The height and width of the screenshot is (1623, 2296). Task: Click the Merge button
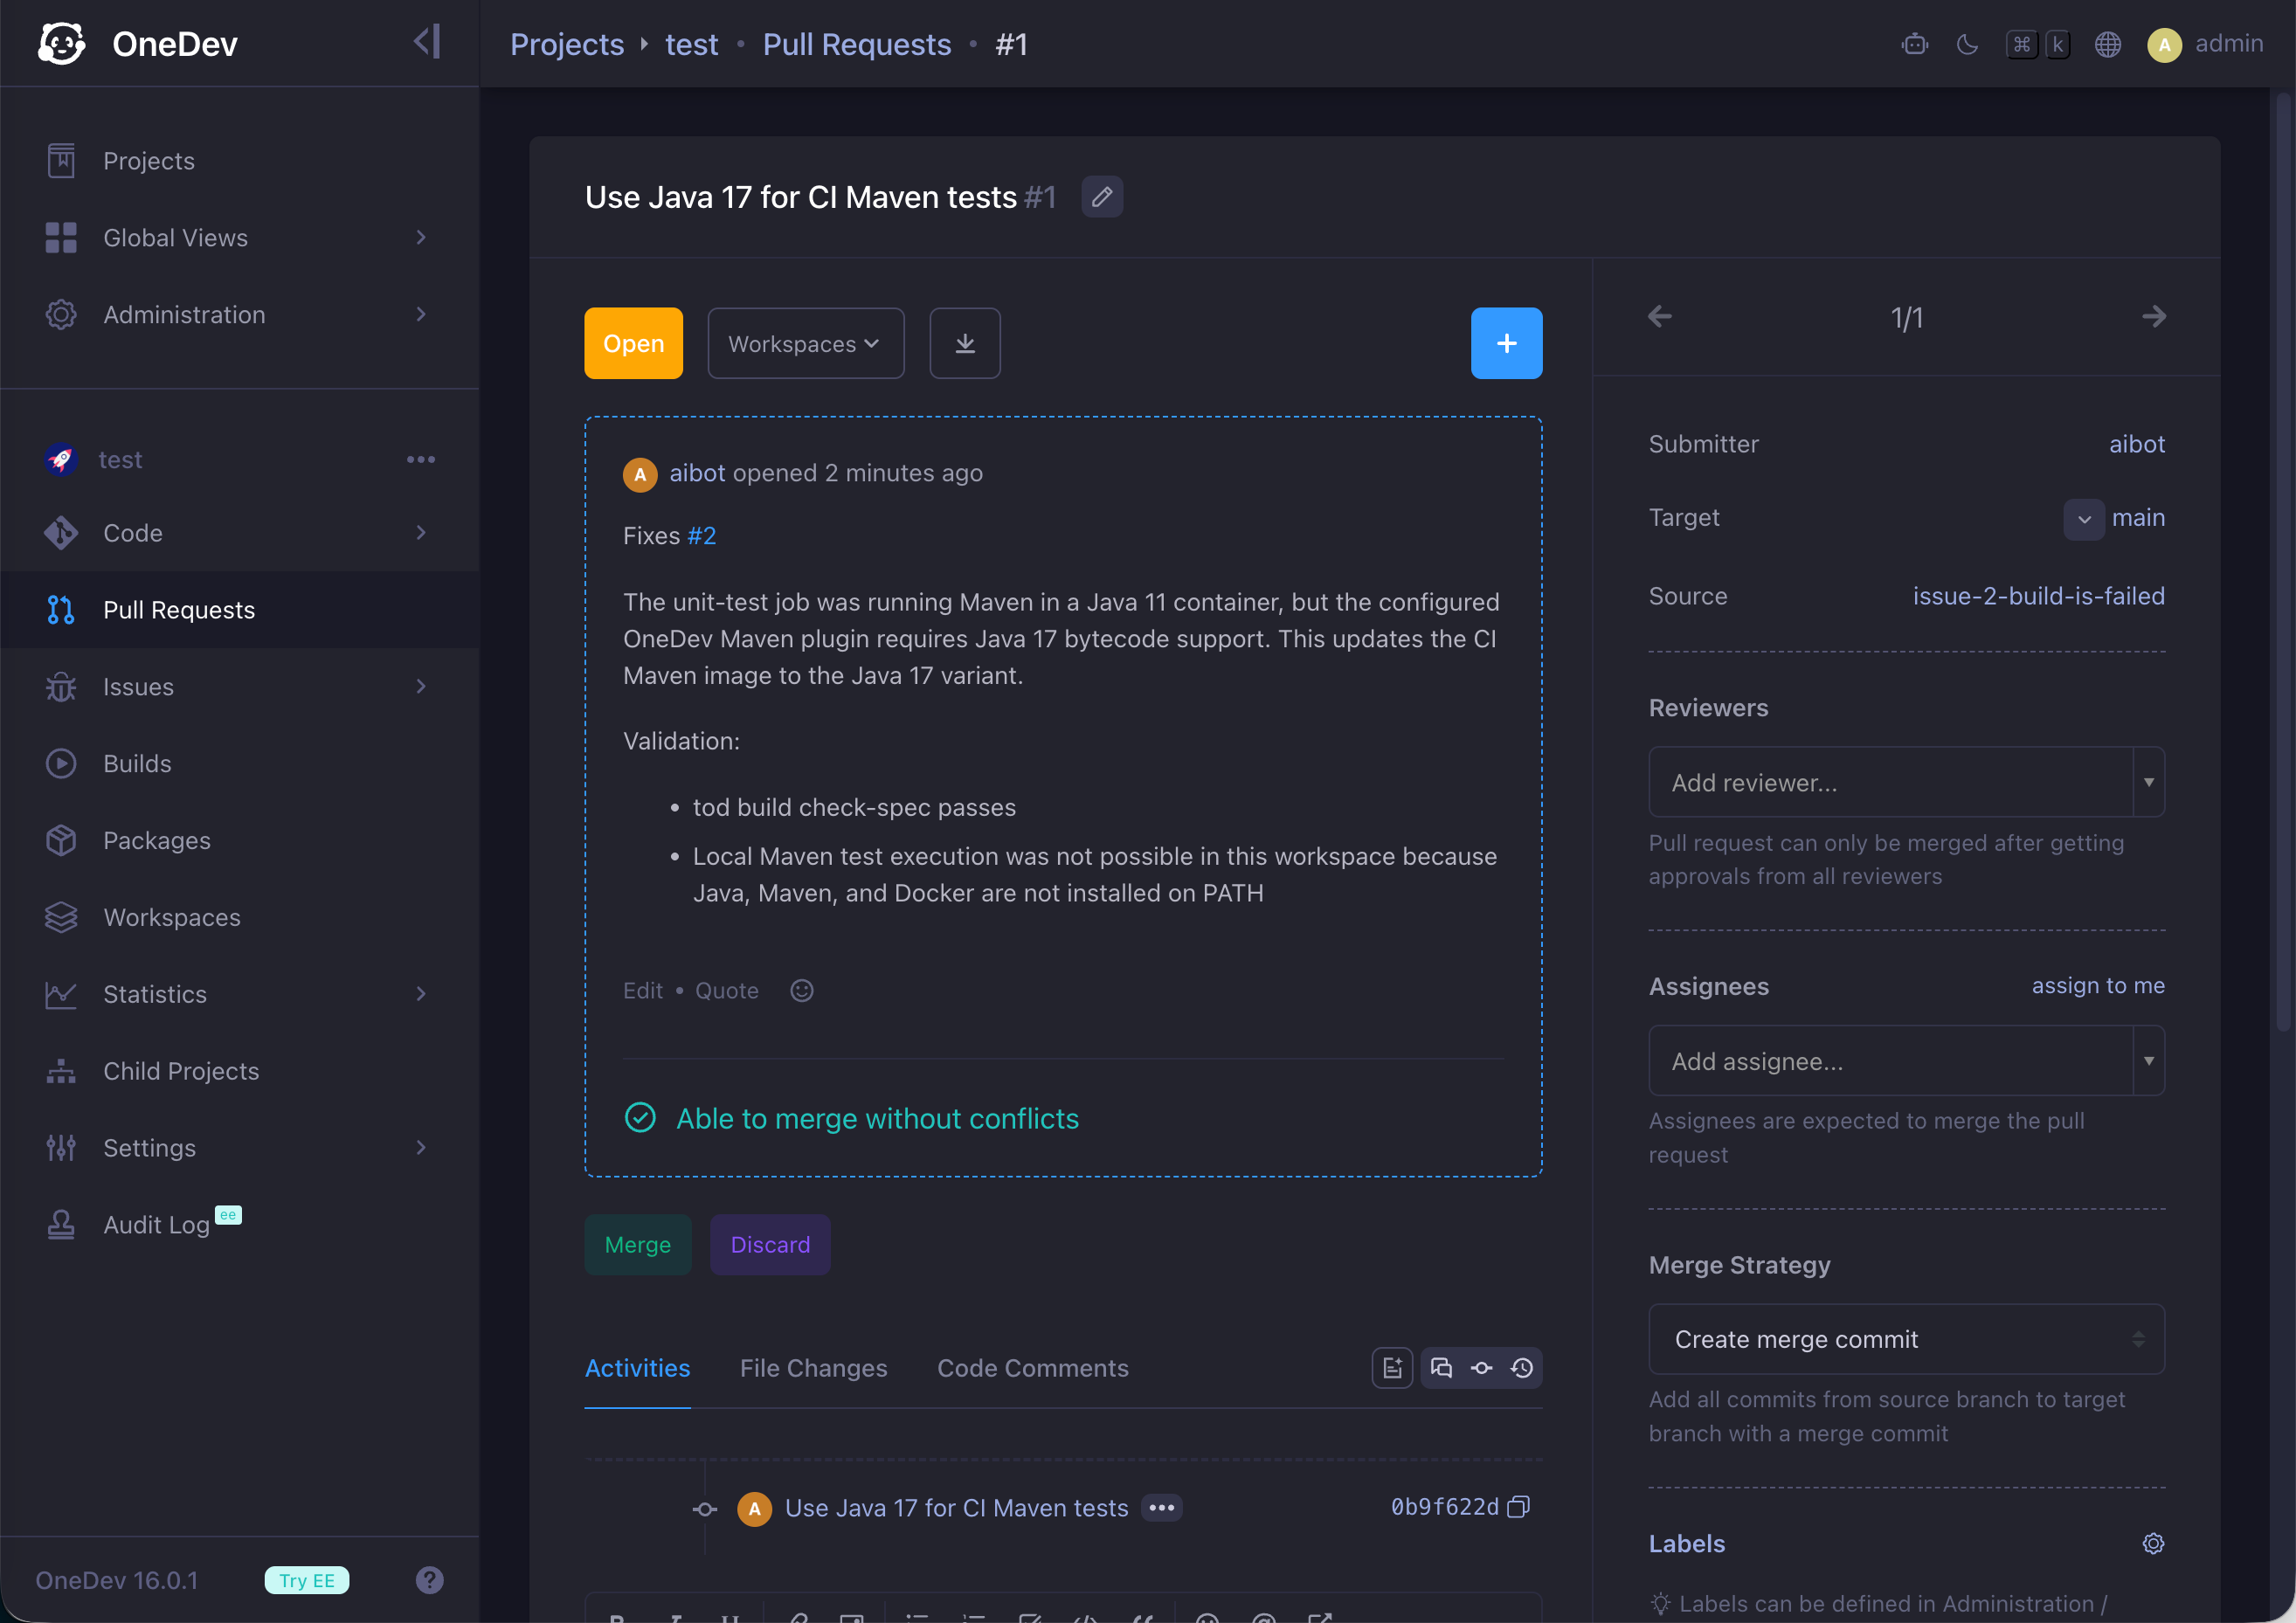(638, 1245)
